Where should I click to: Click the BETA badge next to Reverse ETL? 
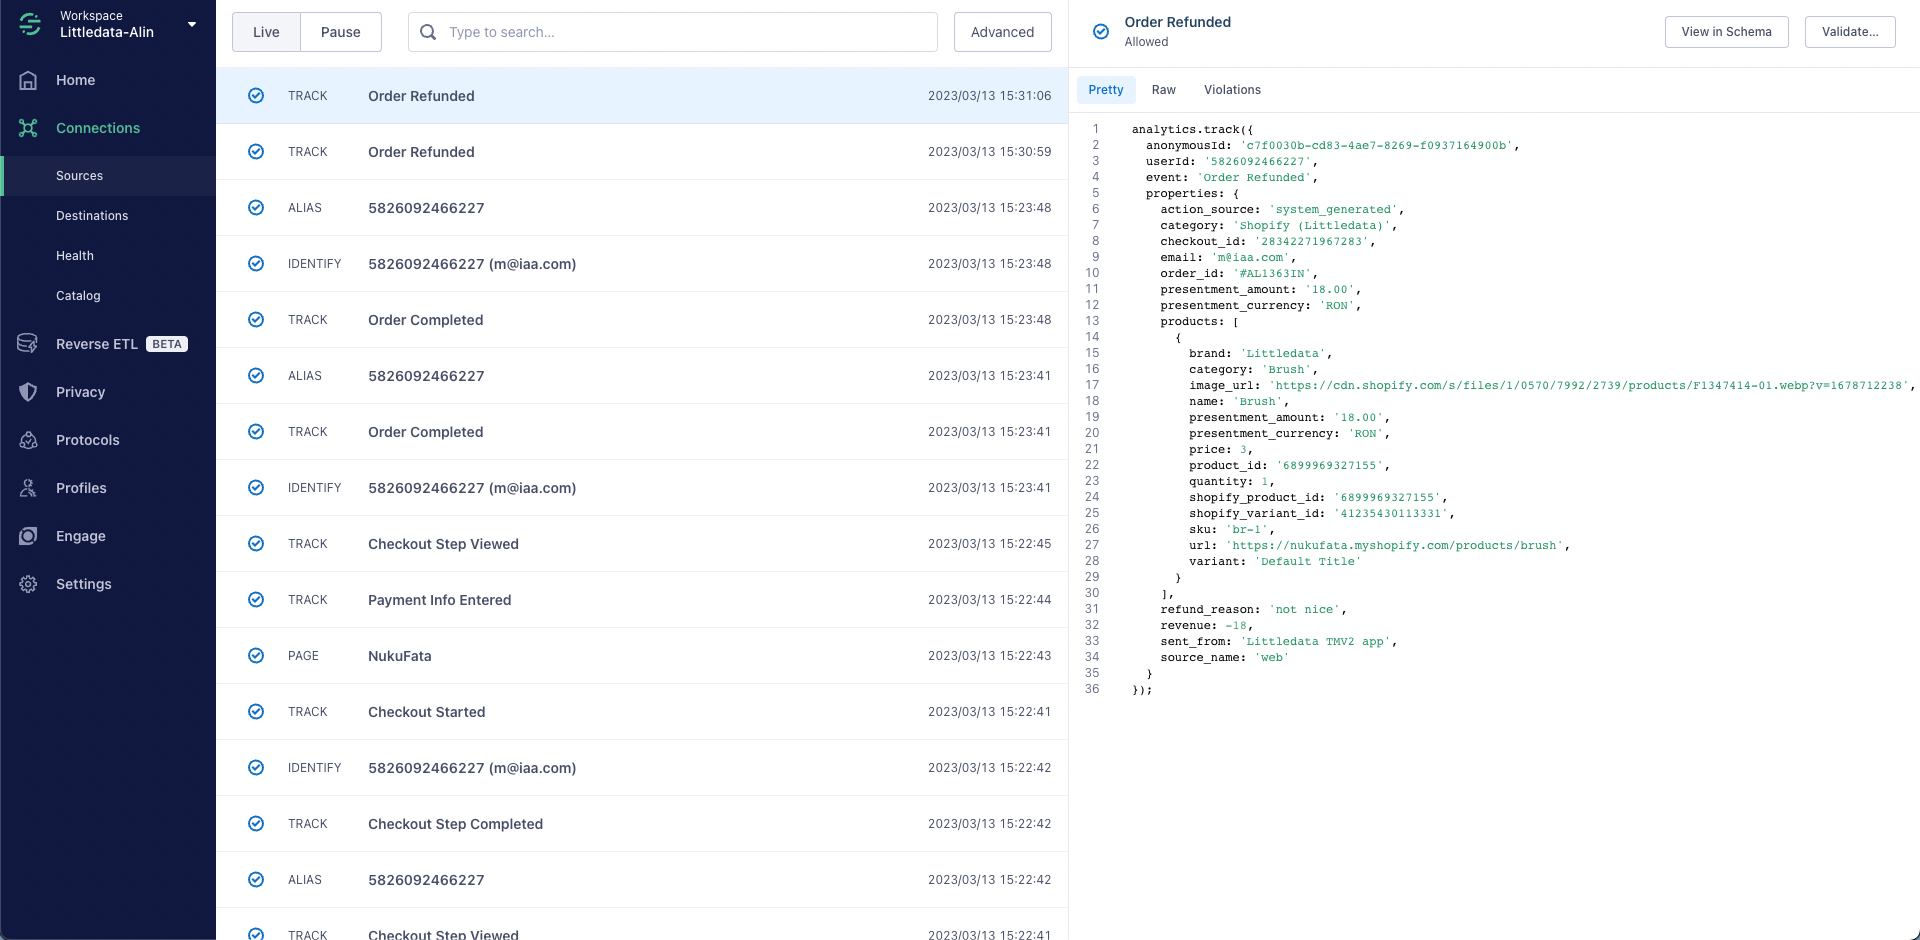tap(167, 344)
